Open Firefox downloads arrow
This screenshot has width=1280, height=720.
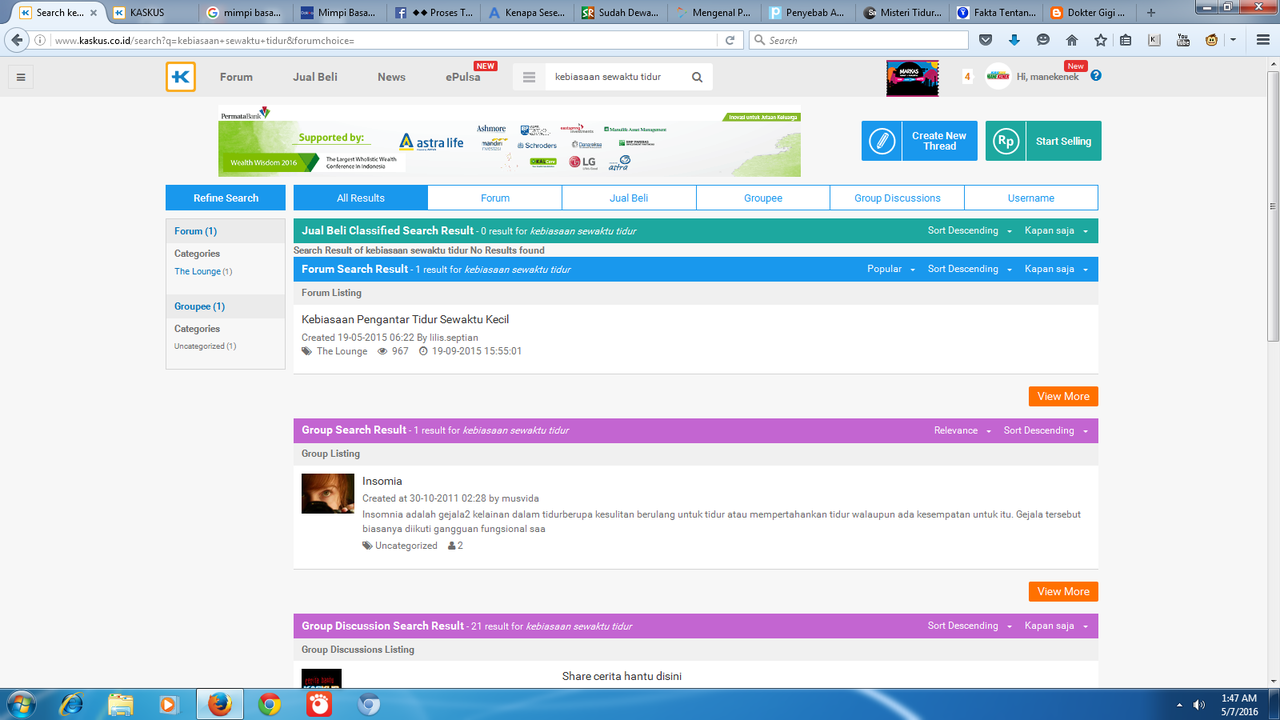[x=1014, y=40]
